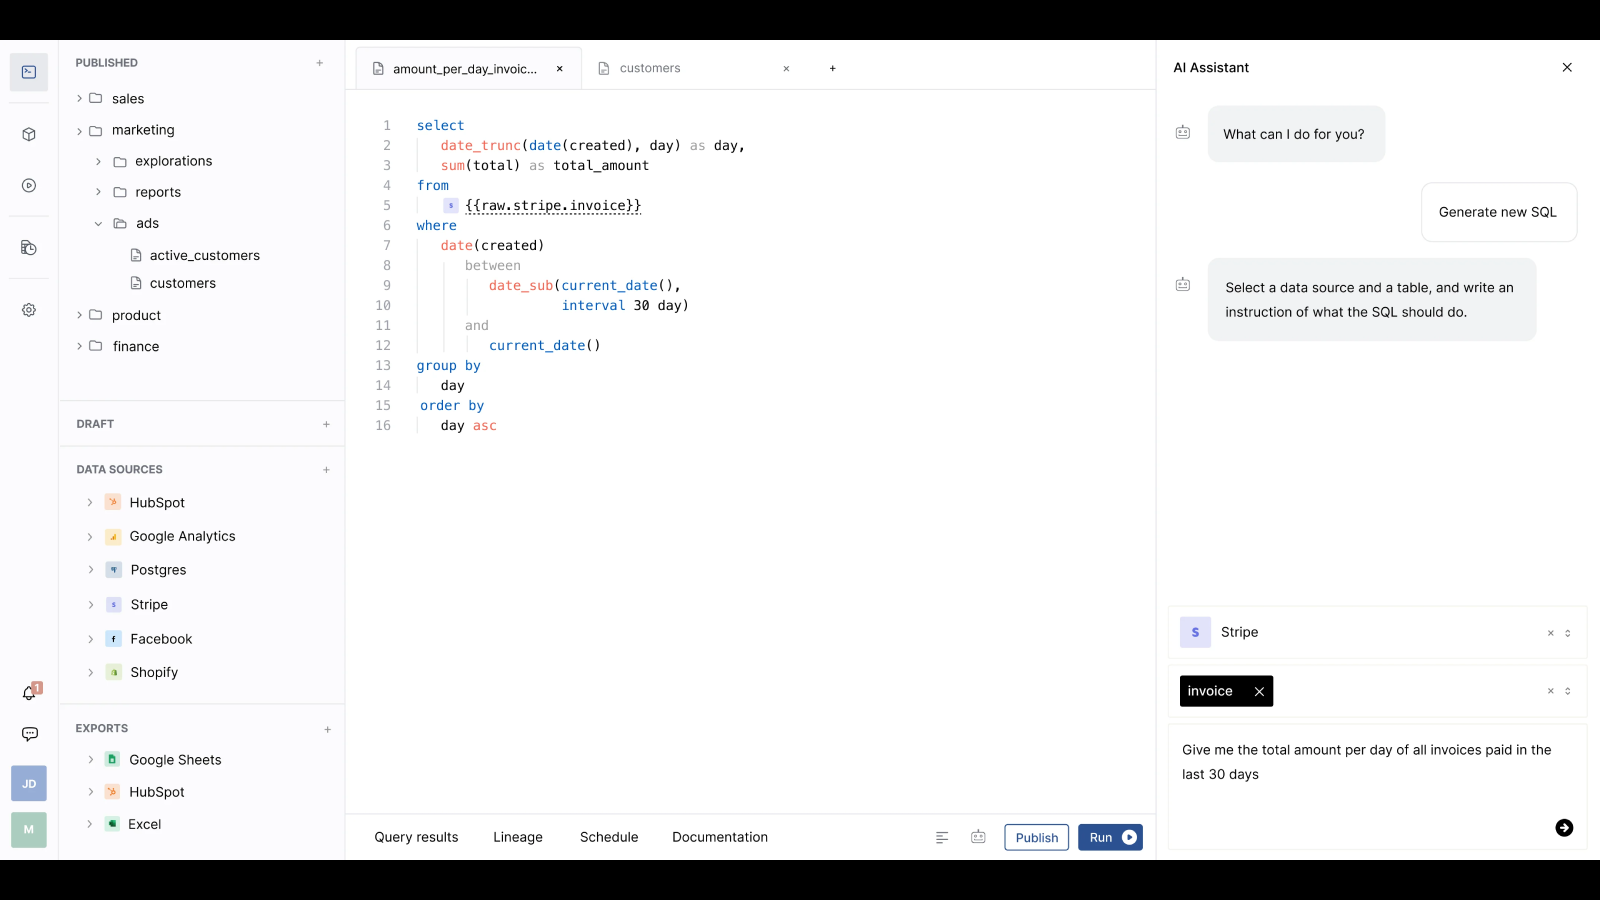Open the AI robot icon near Publish
Viewport: 1600px width, 900px height.
[x=978, y=837]
